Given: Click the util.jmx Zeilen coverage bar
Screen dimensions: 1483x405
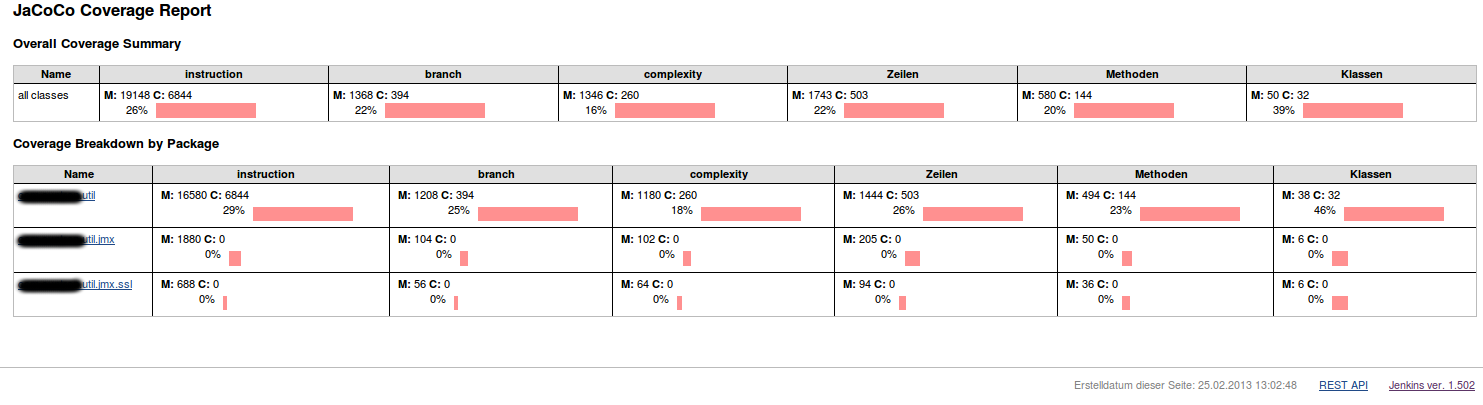Looking at the screenshot, I should 912,258.
